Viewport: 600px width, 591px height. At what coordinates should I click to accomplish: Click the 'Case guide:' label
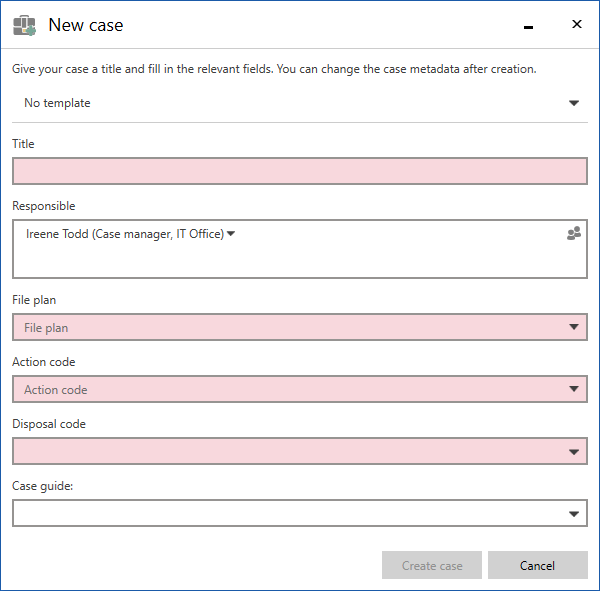tap(42, 486)
